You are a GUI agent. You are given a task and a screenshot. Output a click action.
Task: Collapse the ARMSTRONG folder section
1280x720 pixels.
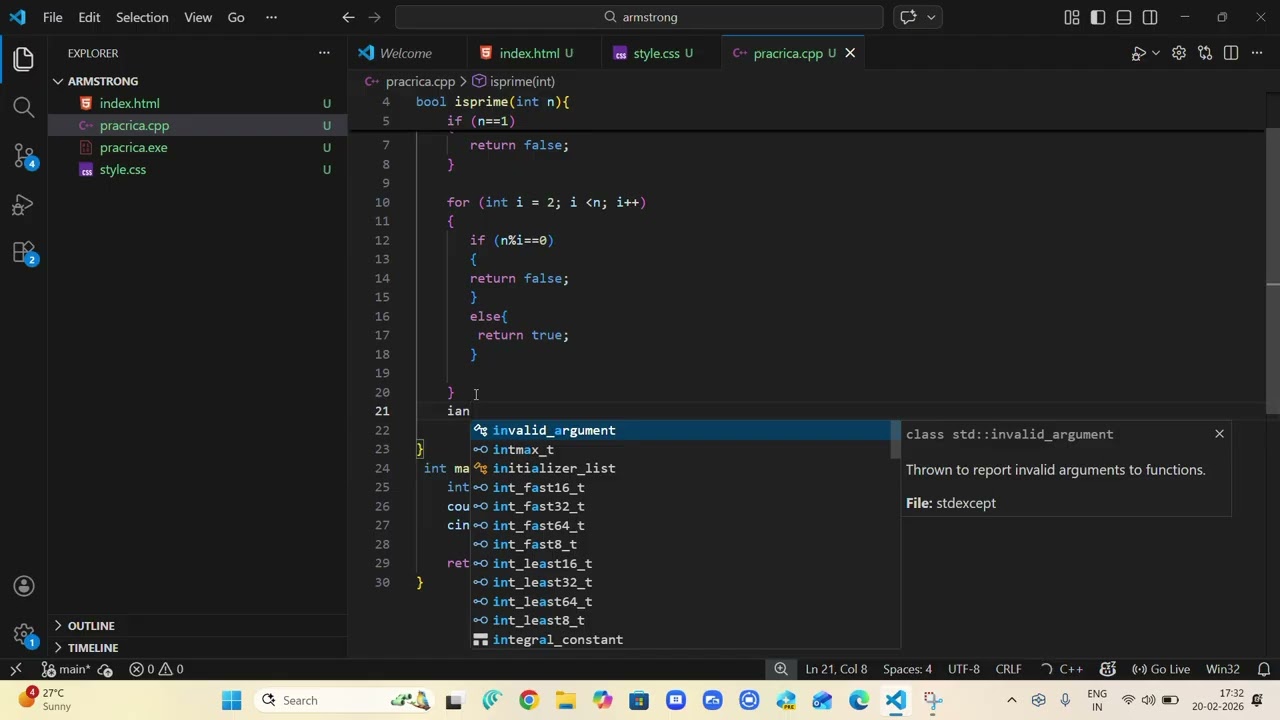pos(198,81)
